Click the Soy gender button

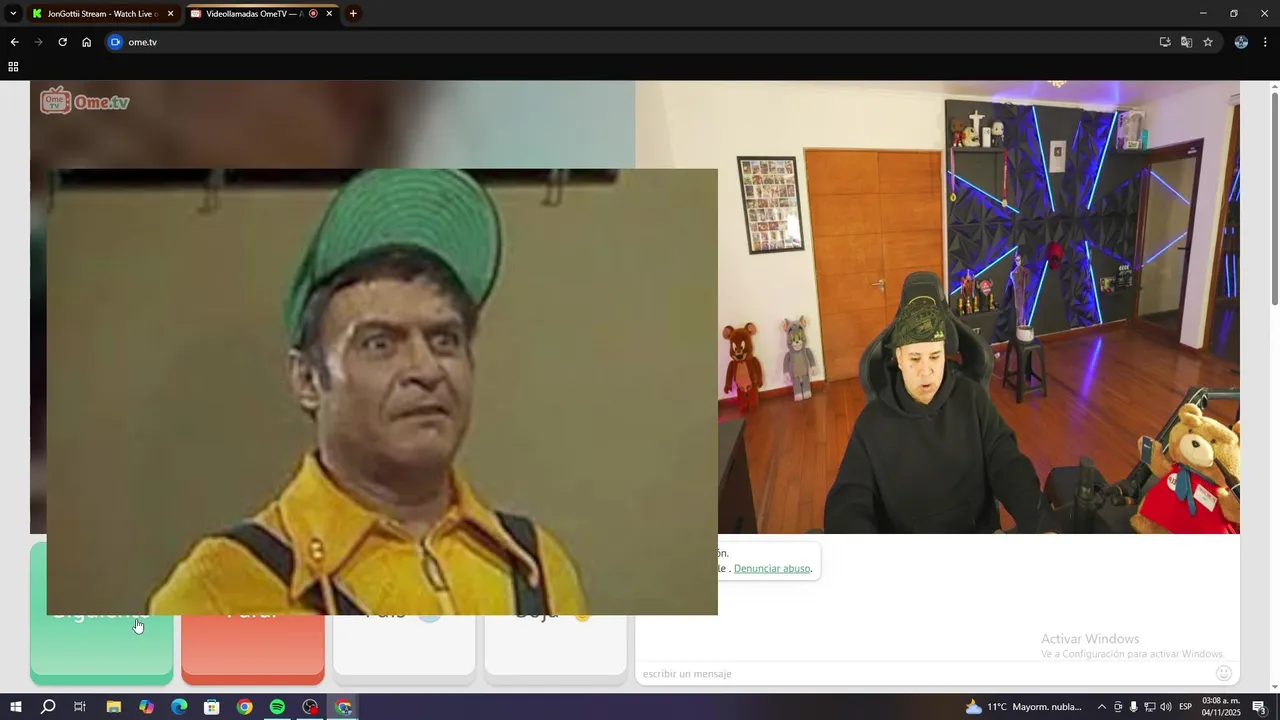pyautogui.click(x=555, y=648)
